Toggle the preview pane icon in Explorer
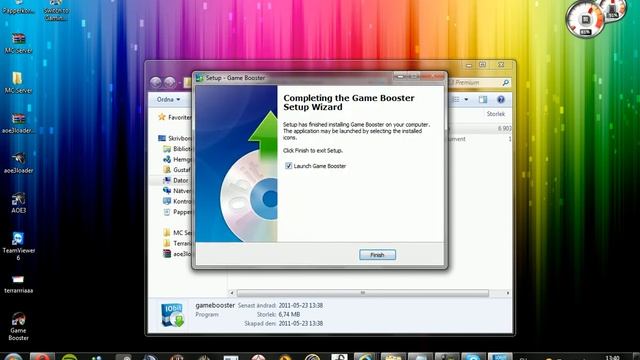 [x=483, y=100]
